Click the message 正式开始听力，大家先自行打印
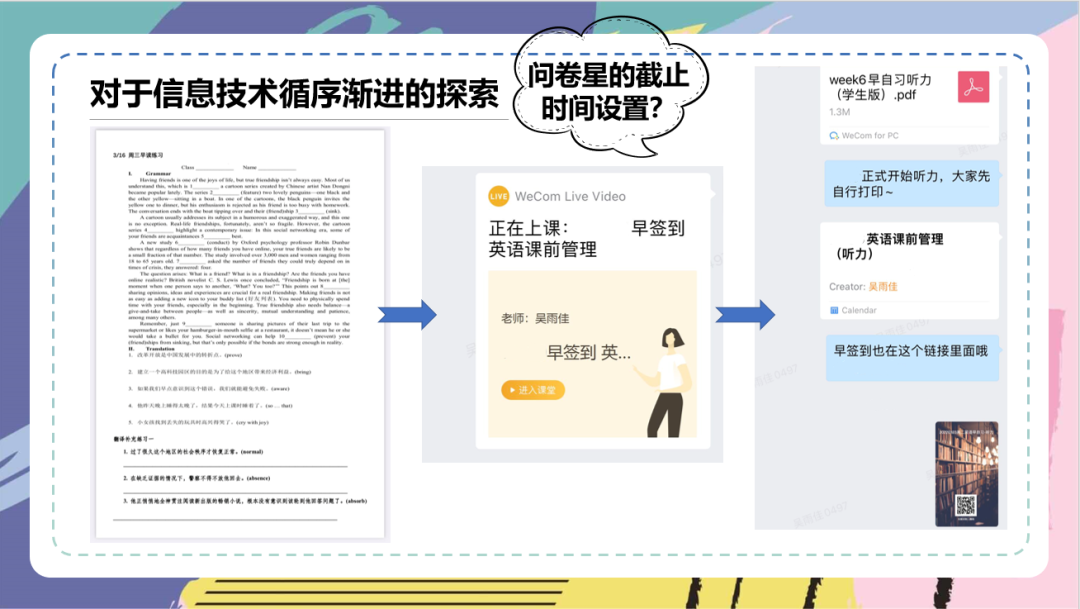 911,184
